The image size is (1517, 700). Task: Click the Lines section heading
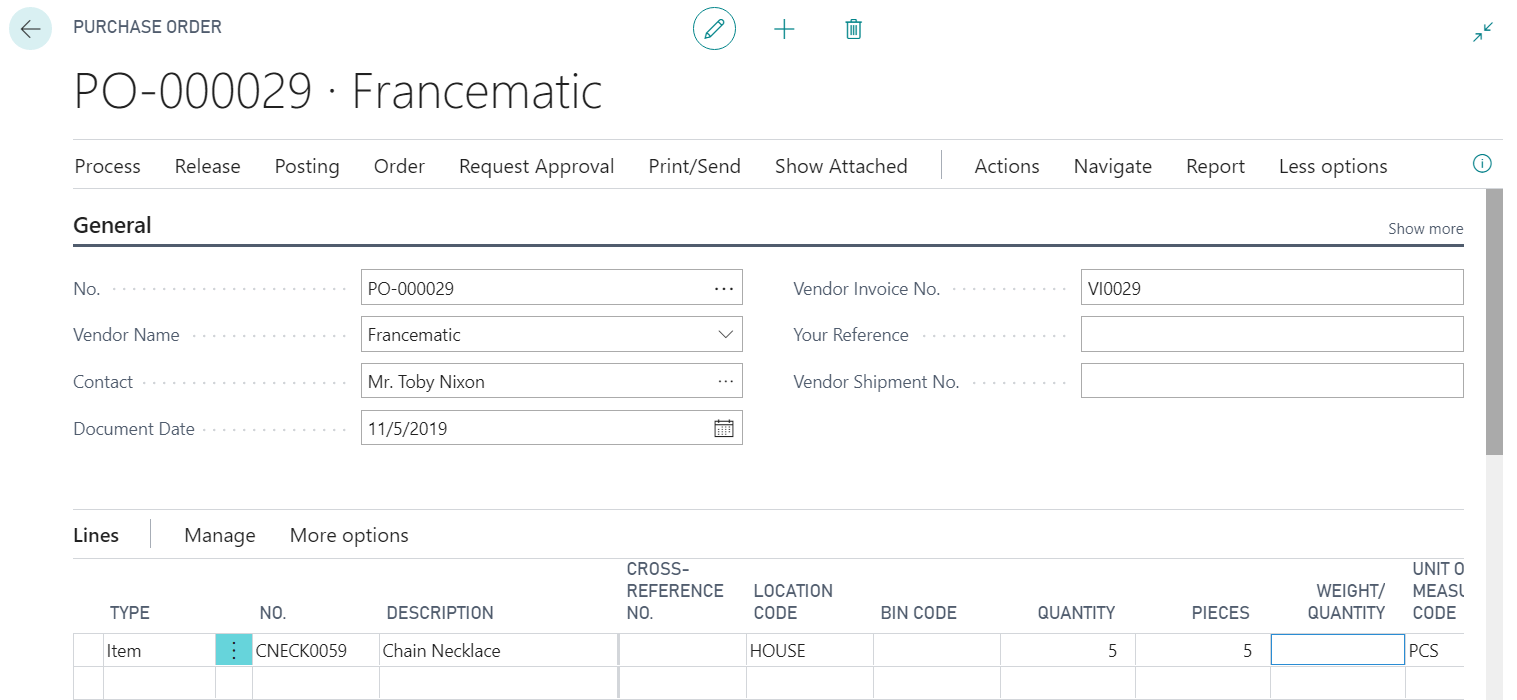point(96,535)
